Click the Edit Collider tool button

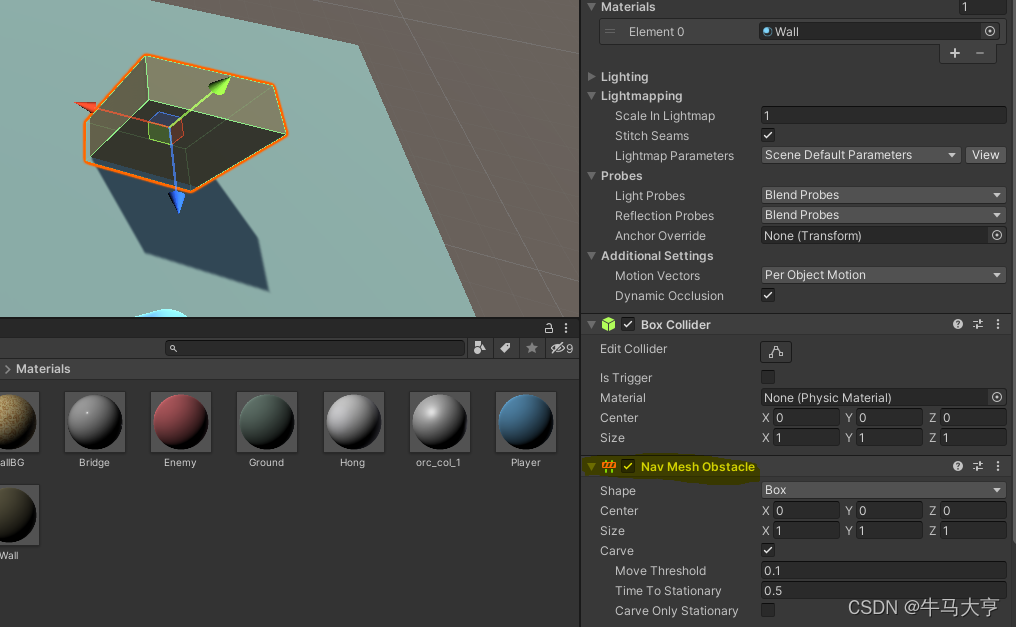tap(776, 352)
